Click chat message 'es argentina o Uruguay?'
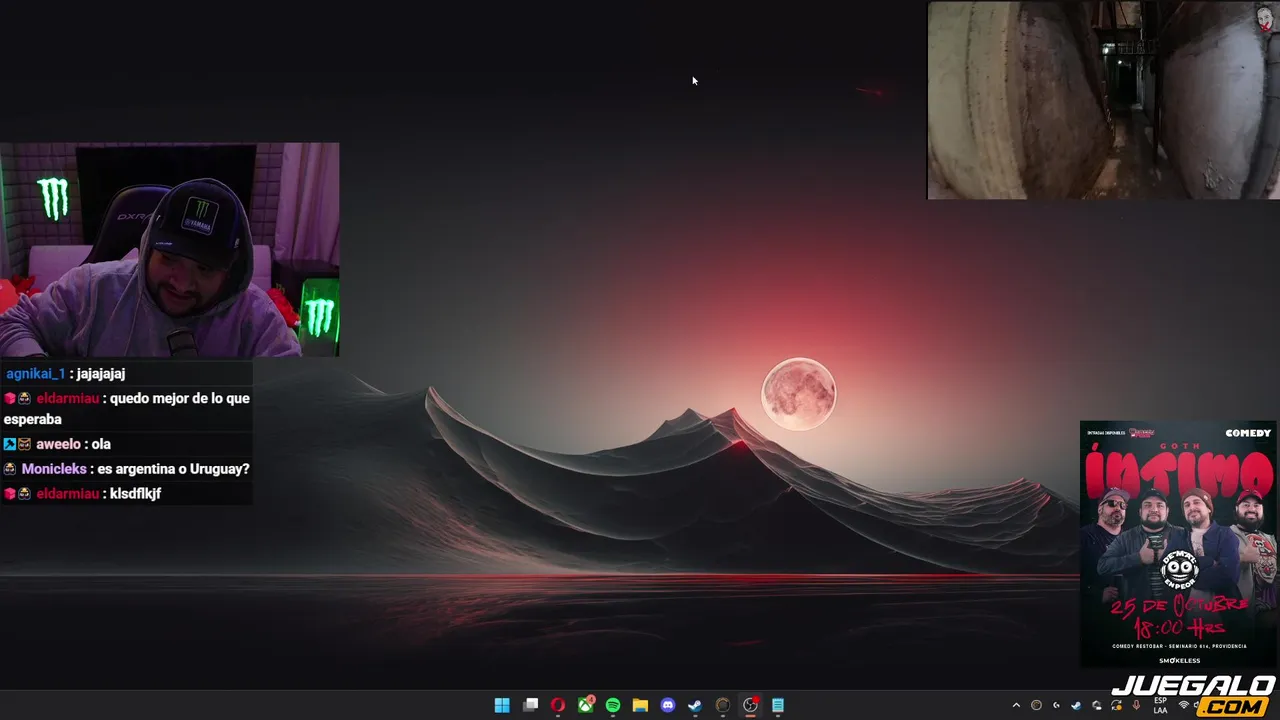The image size is (1280, 720). [173, 469]
